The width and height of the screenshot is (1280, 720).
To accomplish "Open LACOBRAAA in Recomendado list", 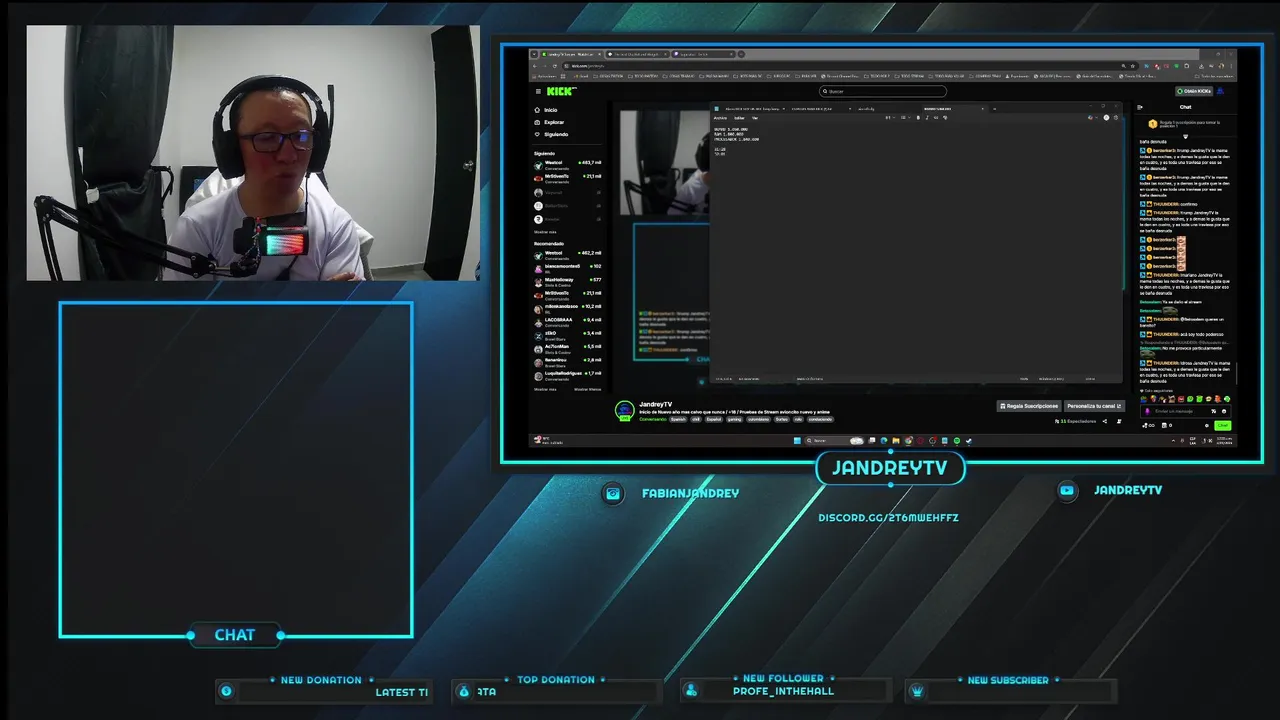I will (567, 322).
